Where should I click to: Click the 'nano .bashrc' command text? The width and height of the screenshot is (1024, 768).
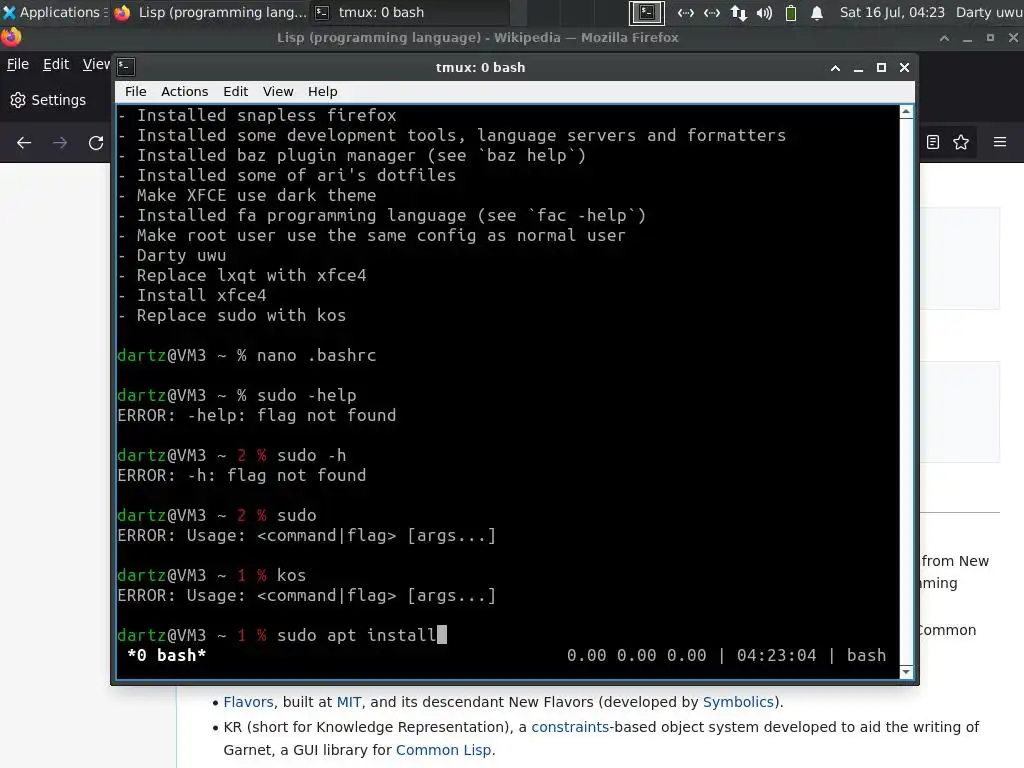click(x=317, y=355)
